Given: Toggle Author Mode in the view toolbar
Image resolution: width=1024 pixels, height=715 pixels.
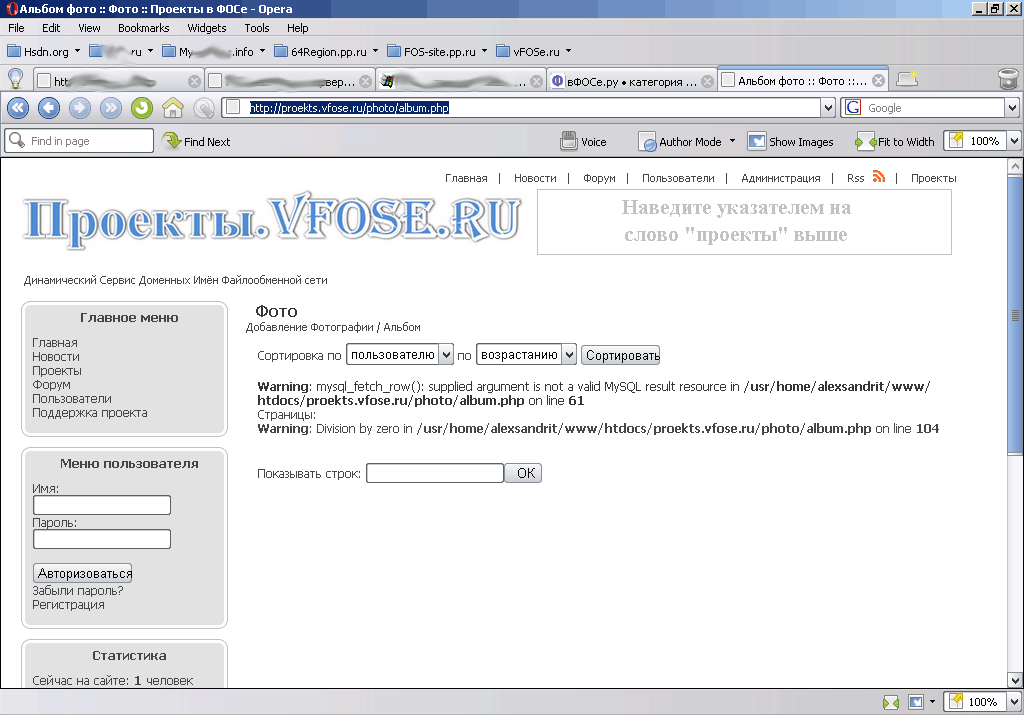Looking at the screenshot, I should tap(680, 142).
